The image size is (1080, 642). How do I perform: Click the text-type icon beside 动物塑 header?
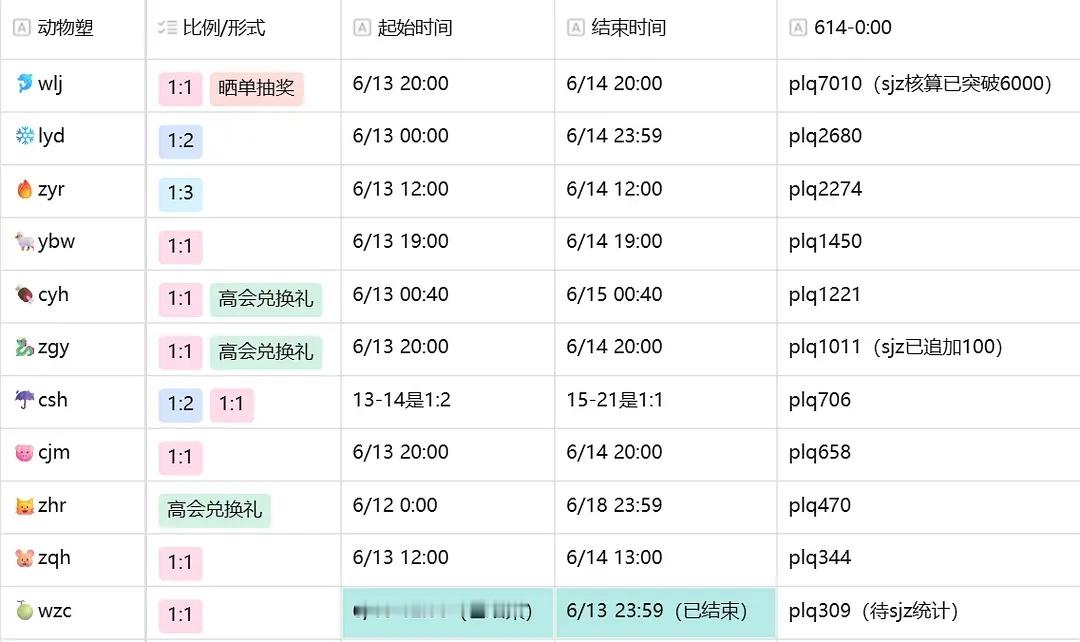click(22, 28)
